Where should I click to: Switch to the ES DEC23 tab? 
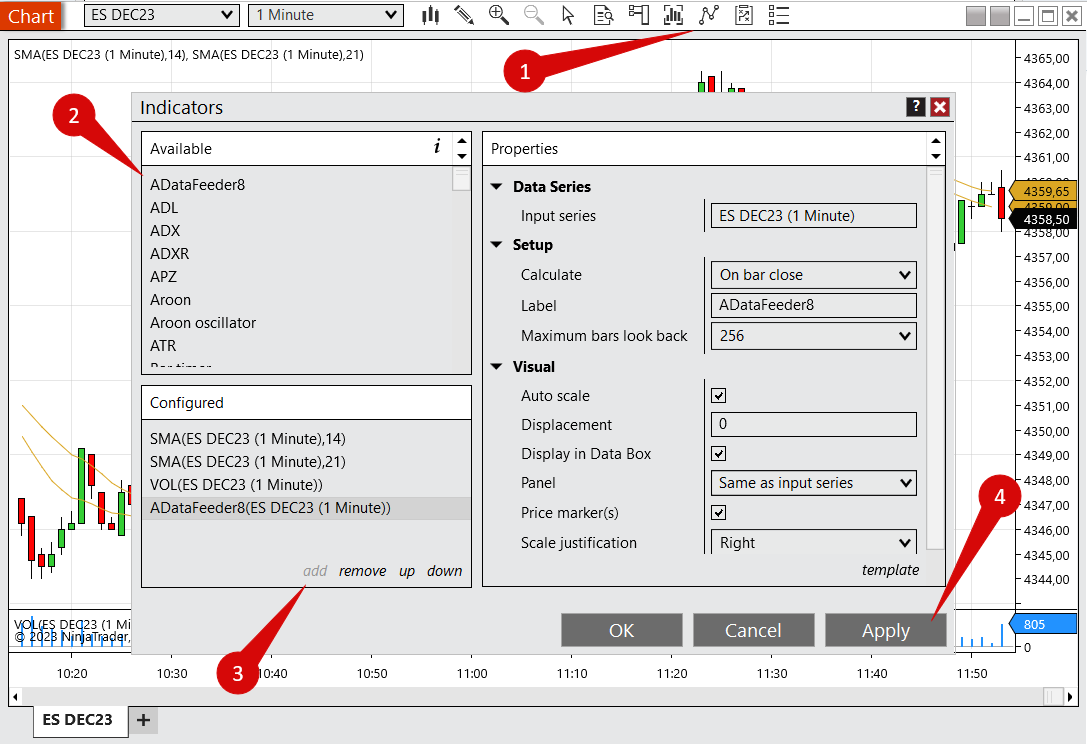78,720
